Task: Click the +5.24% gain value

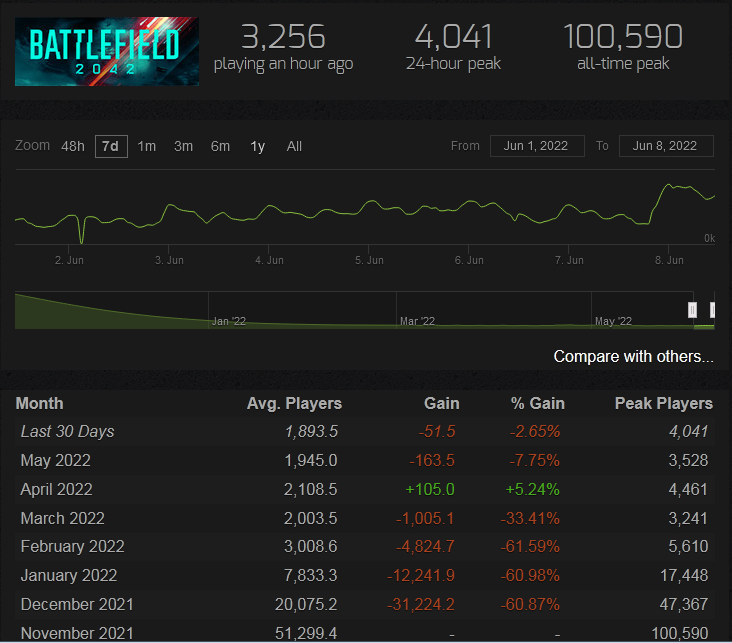Action: point(533,490)
